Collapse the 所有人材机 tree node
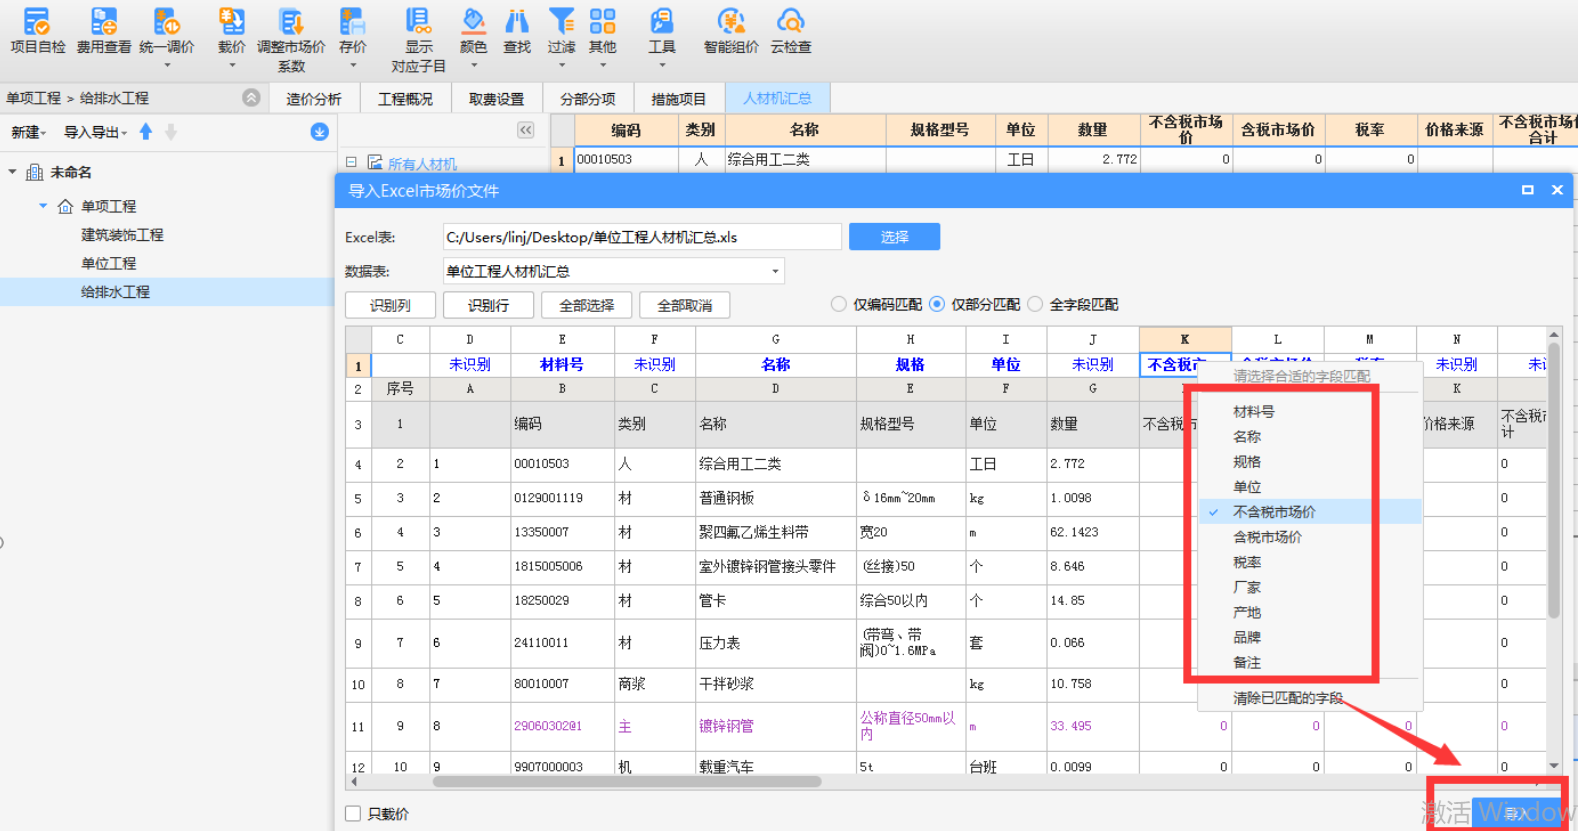This screenshot has height=831, width=1578. [x=351, y=162]
